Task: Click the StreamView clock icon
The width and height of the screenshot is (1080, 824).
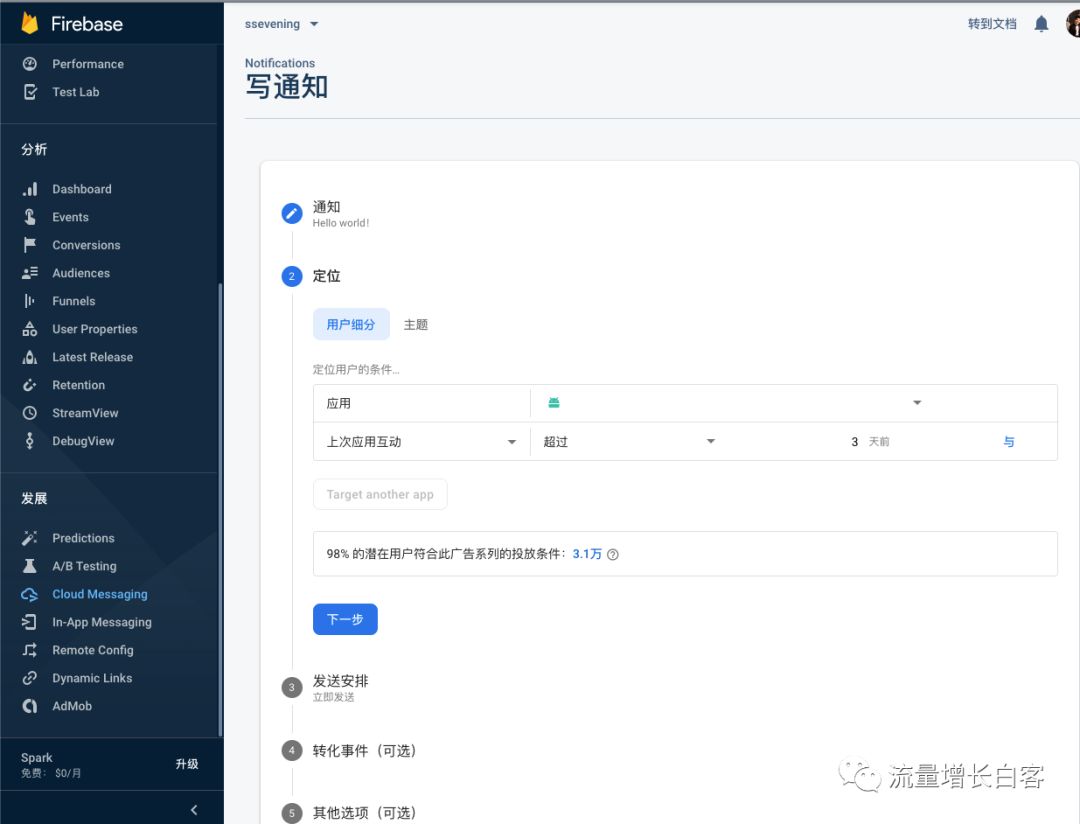Action: (30, 413)
